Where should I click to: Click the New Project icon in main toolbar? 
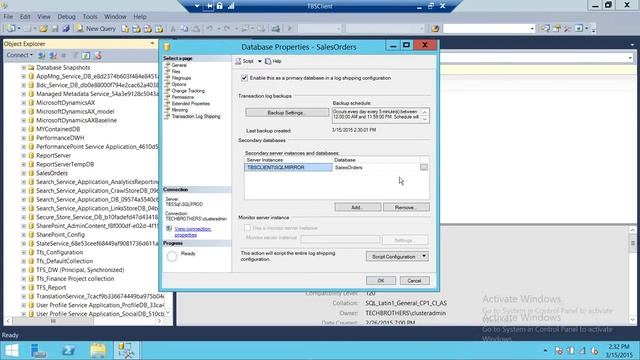pyautogui.click(x=11, y=29)
